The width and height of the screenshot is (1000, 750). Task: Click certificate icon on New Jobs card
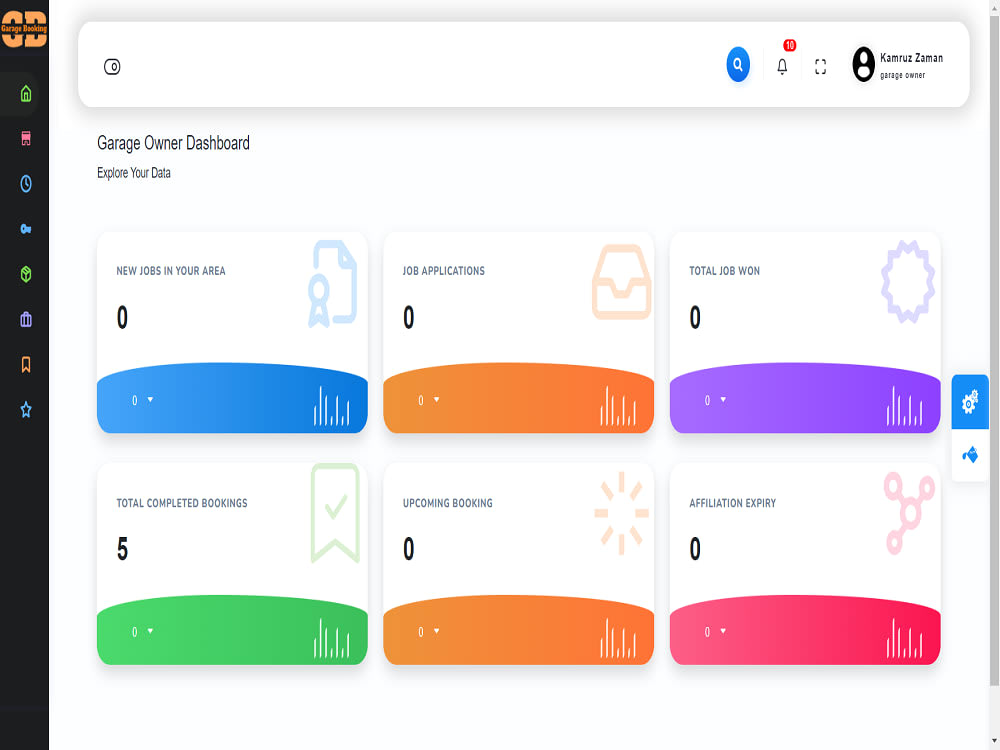click(332, 284)
